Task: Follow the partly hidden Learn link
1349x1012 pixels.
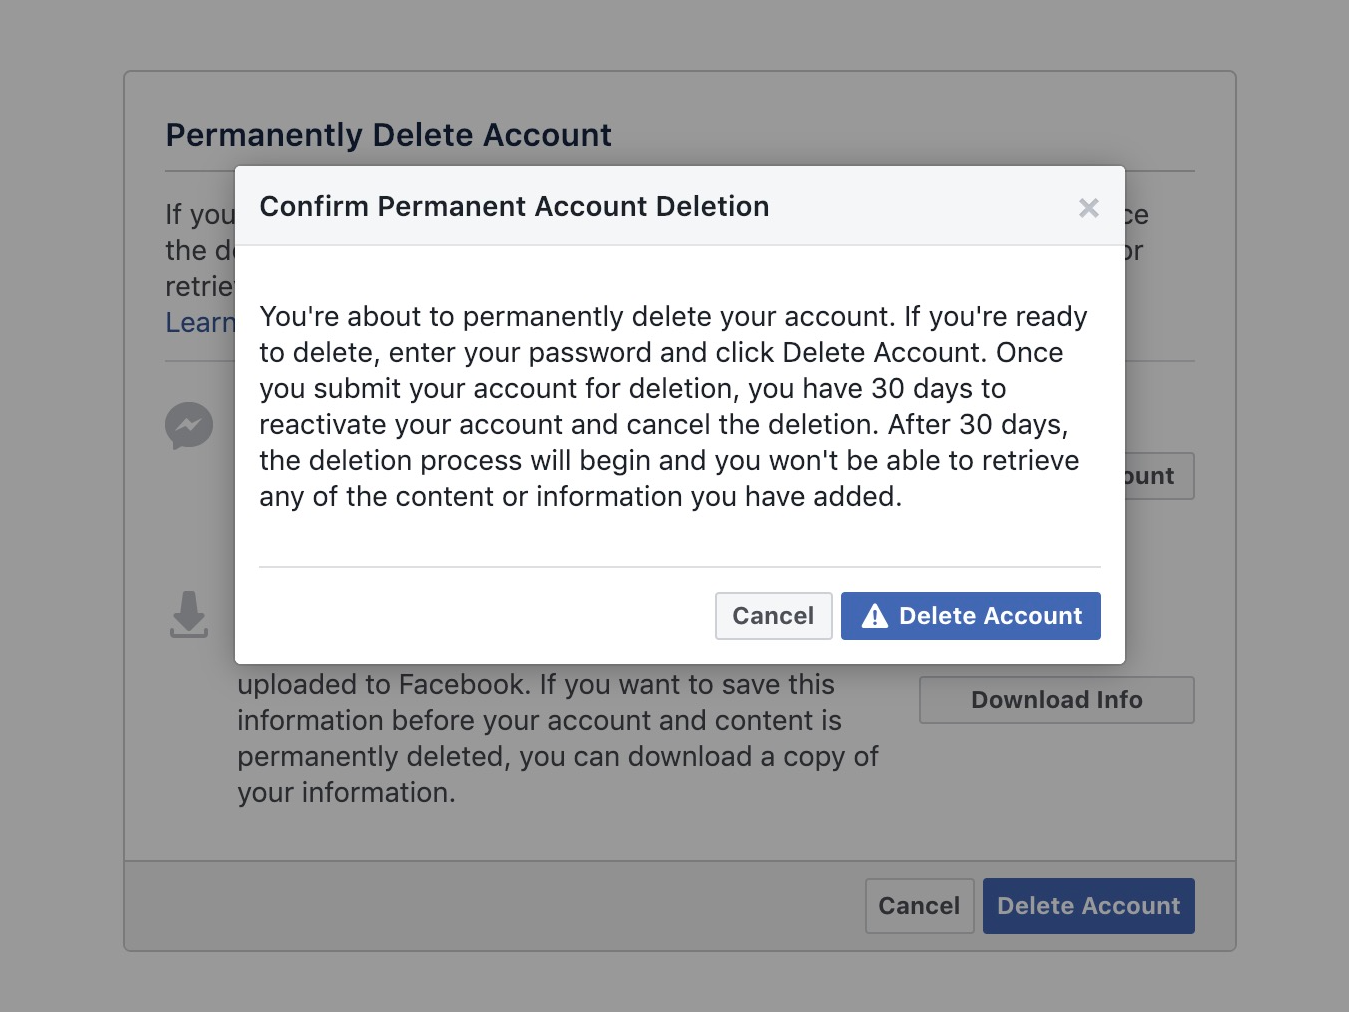Action: (x=200, y=323)
